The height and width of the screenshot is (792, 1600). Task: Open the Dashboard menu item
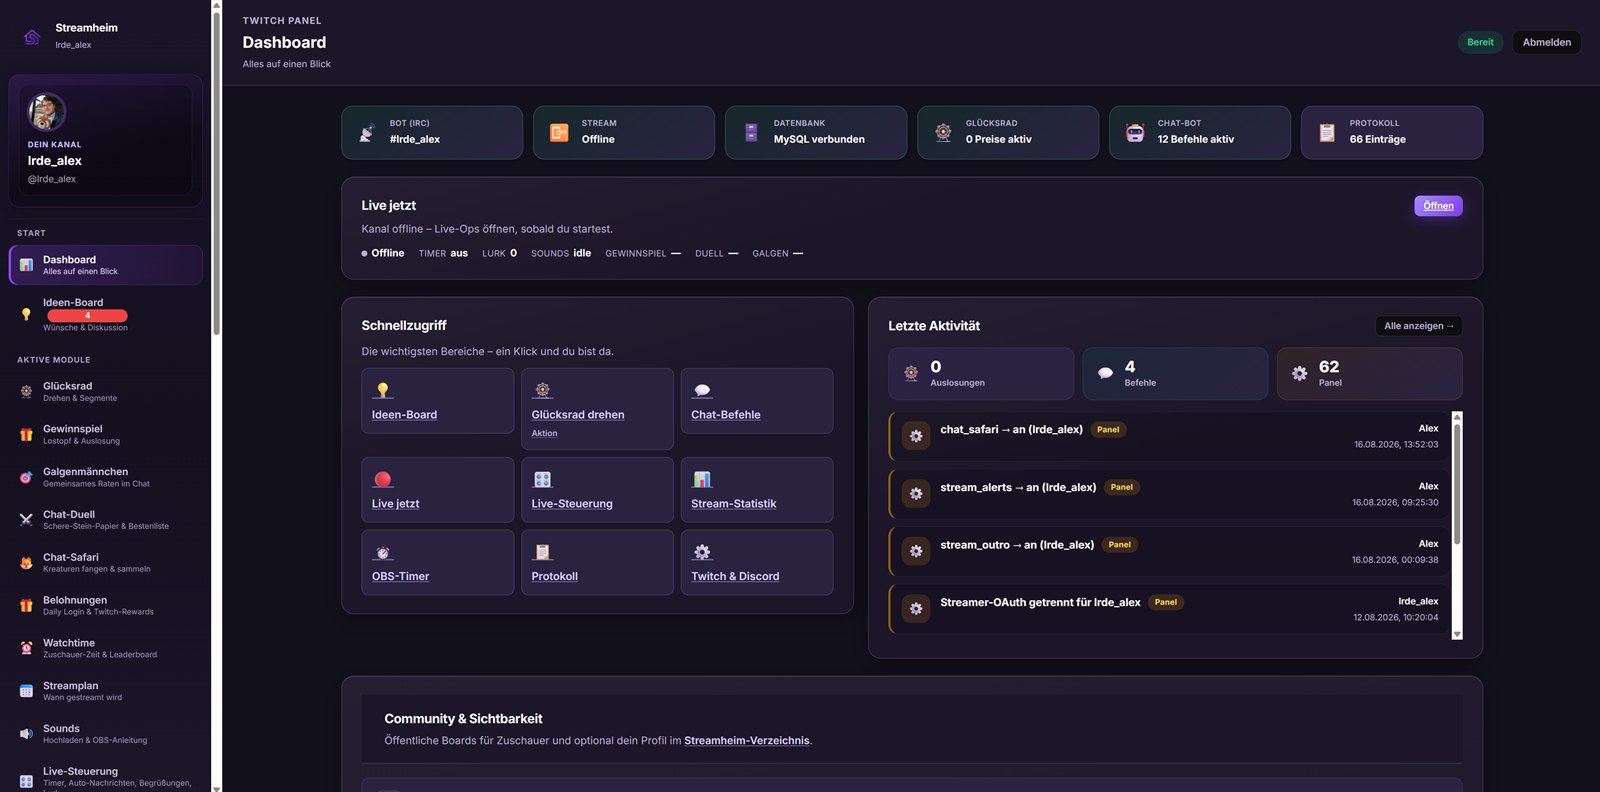pos(106,265)
